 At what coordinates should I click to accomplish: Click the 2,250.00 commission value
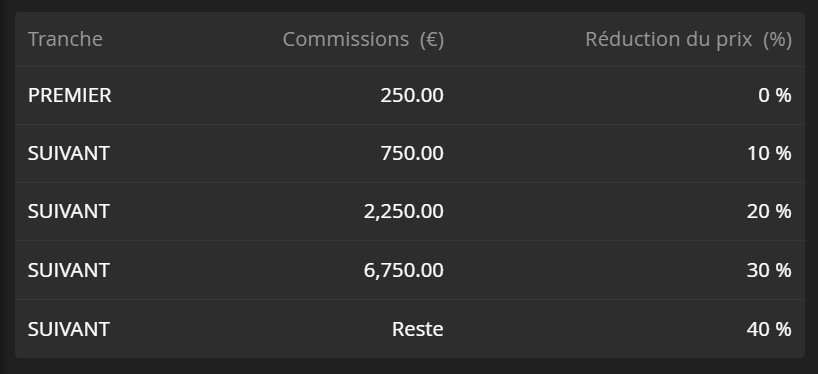pyautogui.click(x=404, y=211)
